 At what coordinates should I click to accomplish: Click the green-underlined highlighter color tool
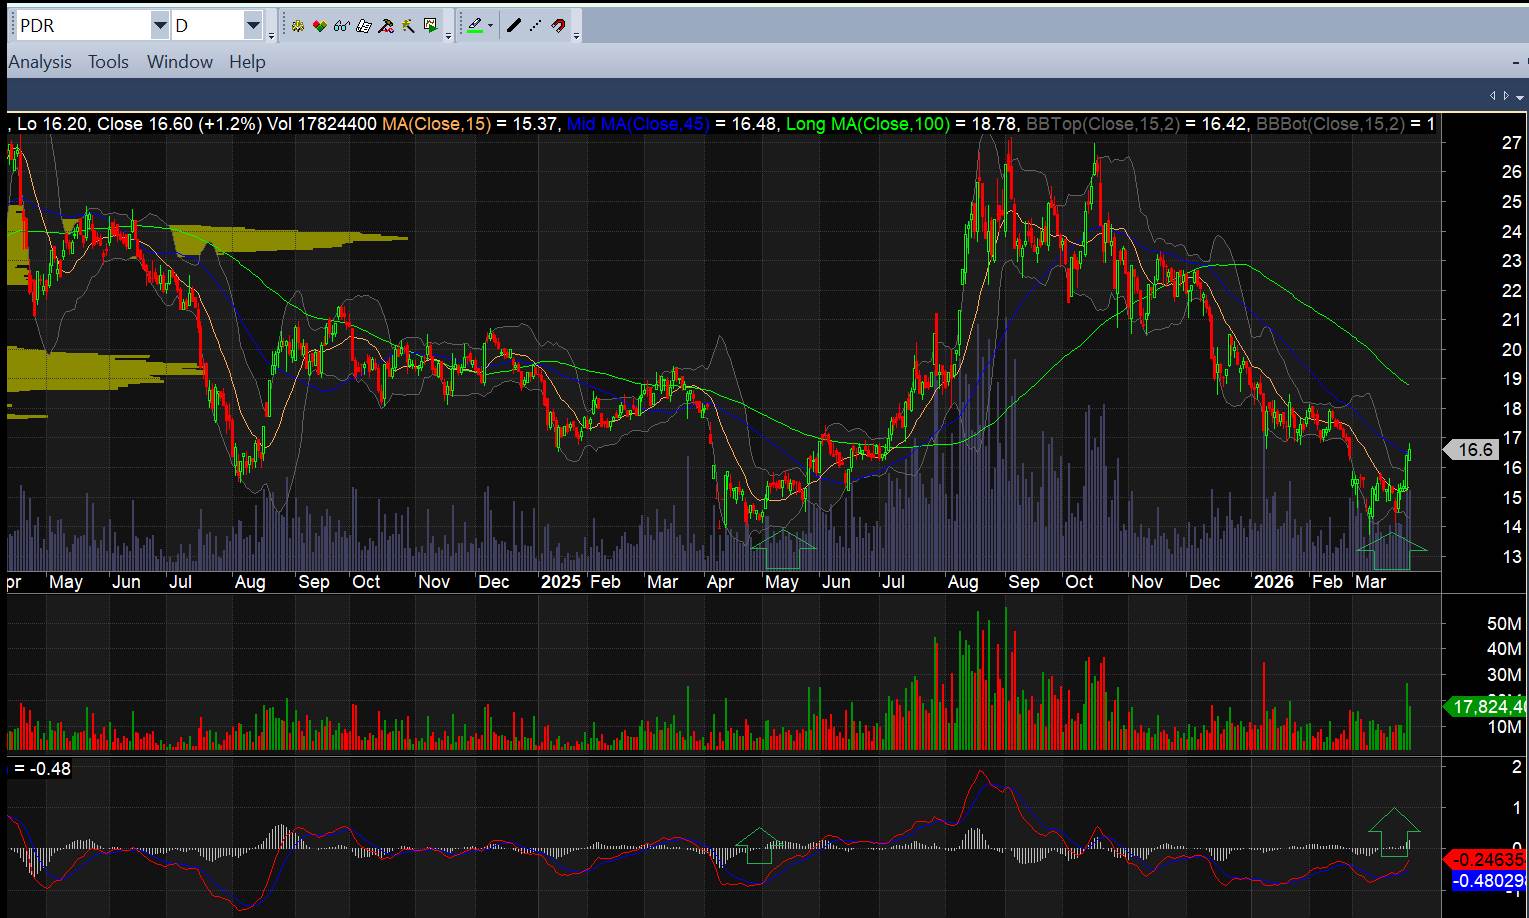click(474, 26)
